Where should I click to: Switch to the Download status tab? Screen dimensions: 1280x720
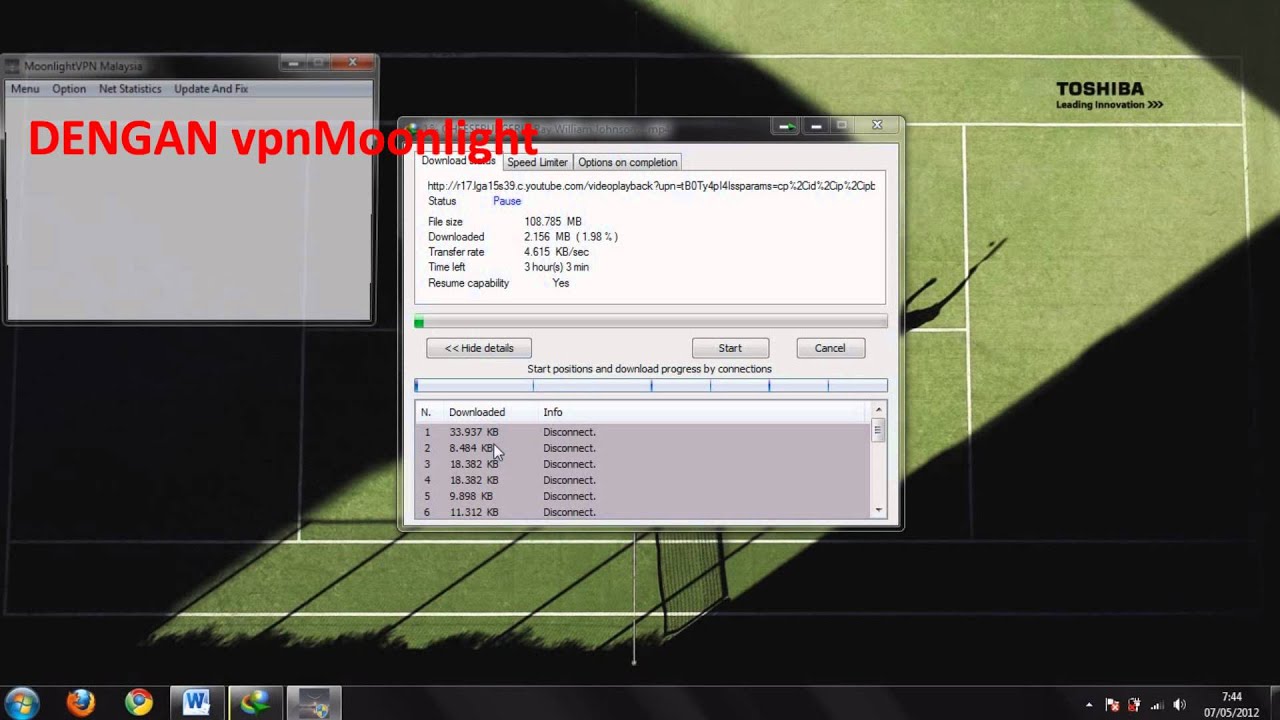pos(459,161)
